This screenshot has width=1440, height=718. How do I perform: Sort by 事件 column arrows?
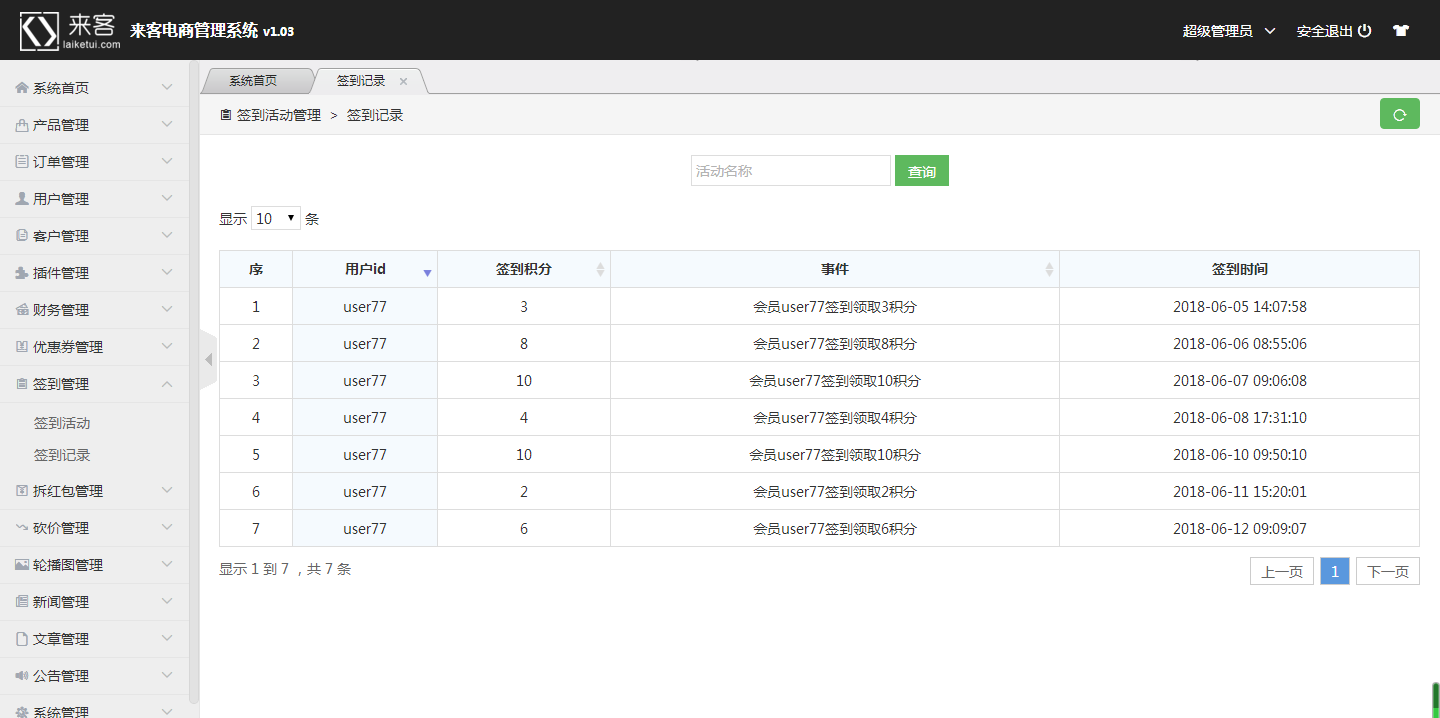click(x=1049, y=269)
